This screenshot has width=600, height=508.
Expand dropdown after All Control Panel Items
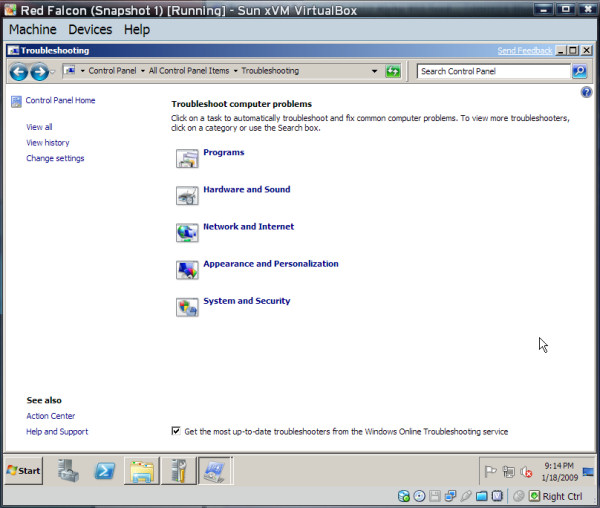point(235,71)
